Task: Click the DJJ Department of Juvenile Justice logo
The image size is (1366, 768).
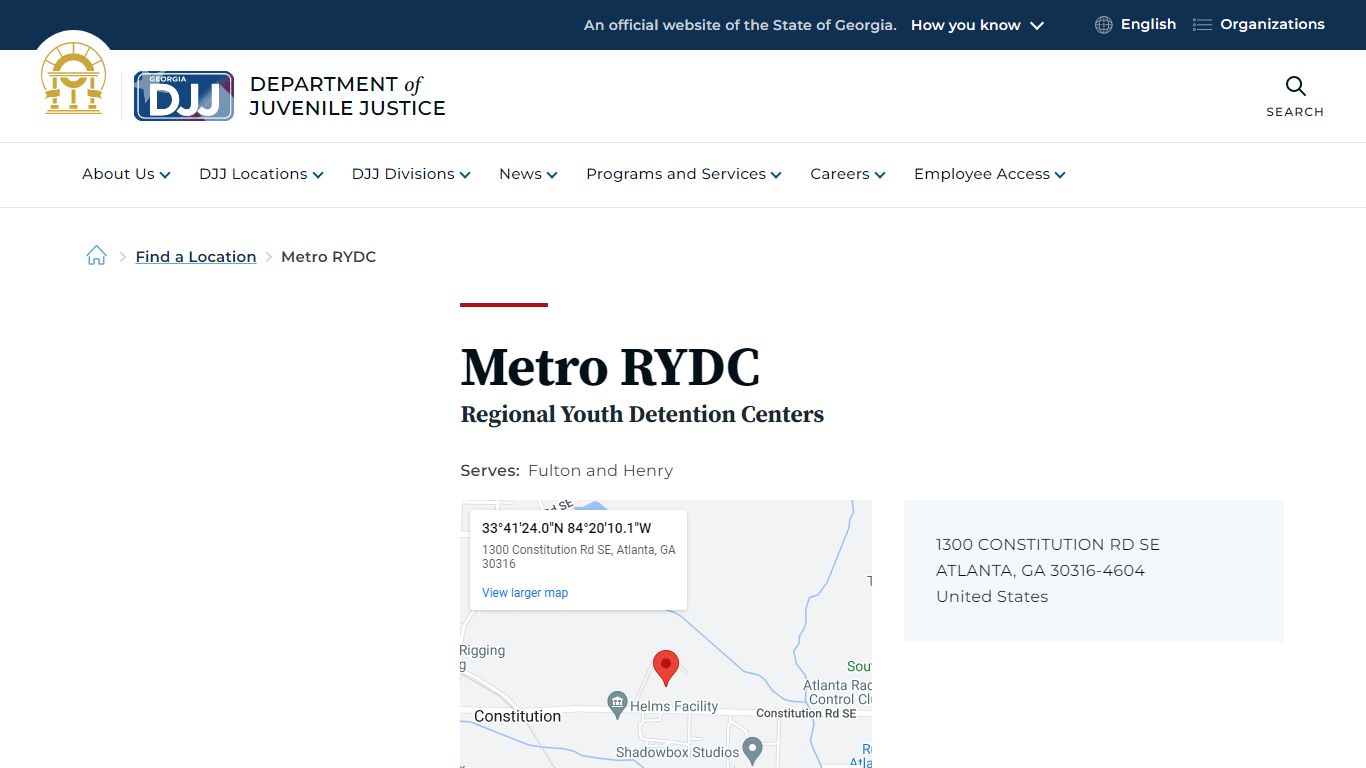Action: (x=184, y=96)
